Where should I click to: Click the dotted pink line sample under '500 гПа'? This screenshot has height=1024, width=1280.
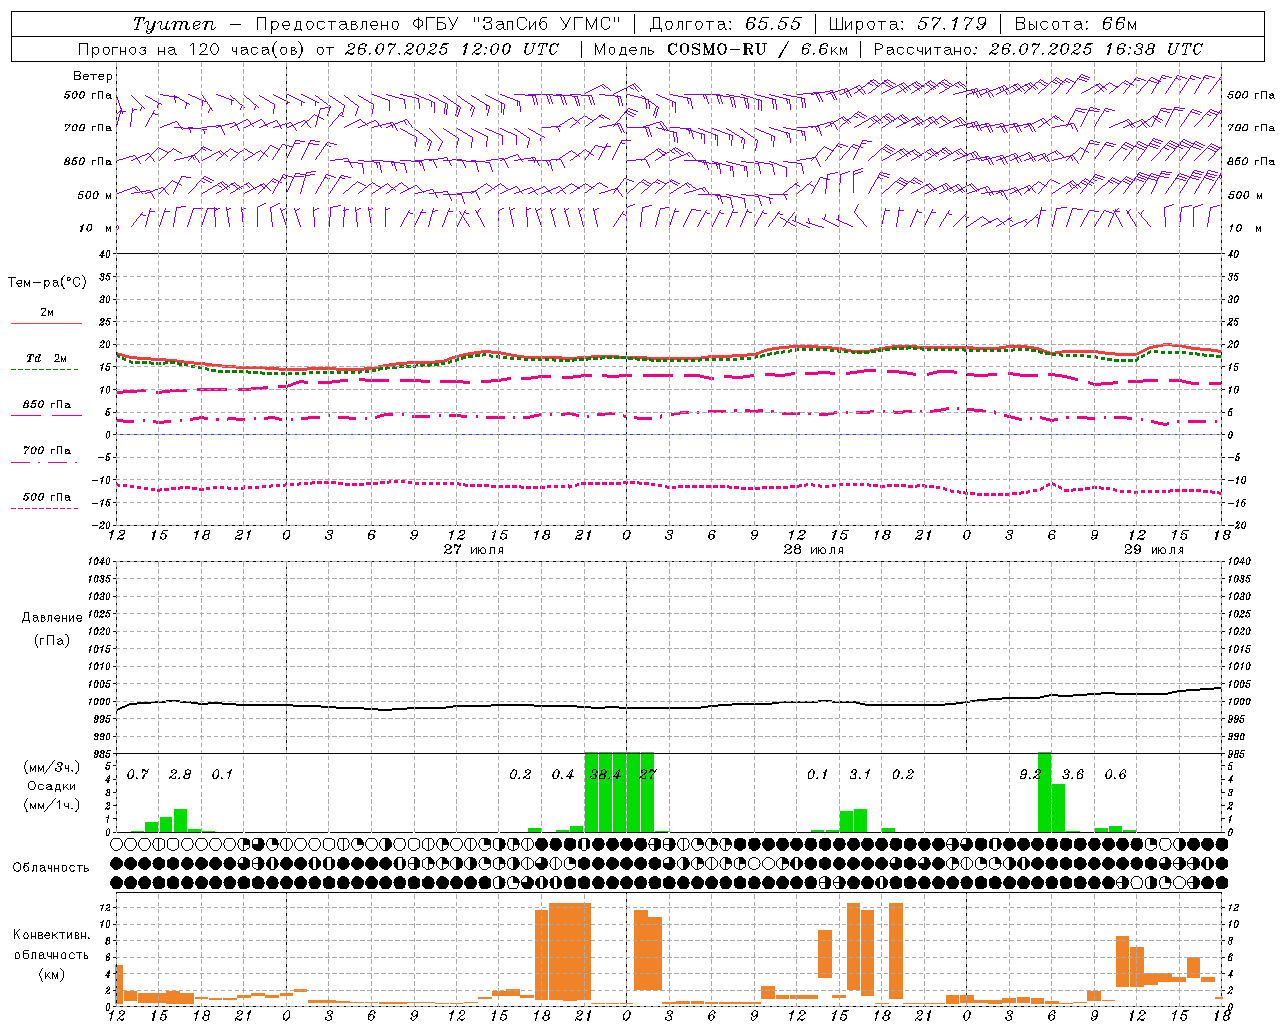(x=44, y=508)
